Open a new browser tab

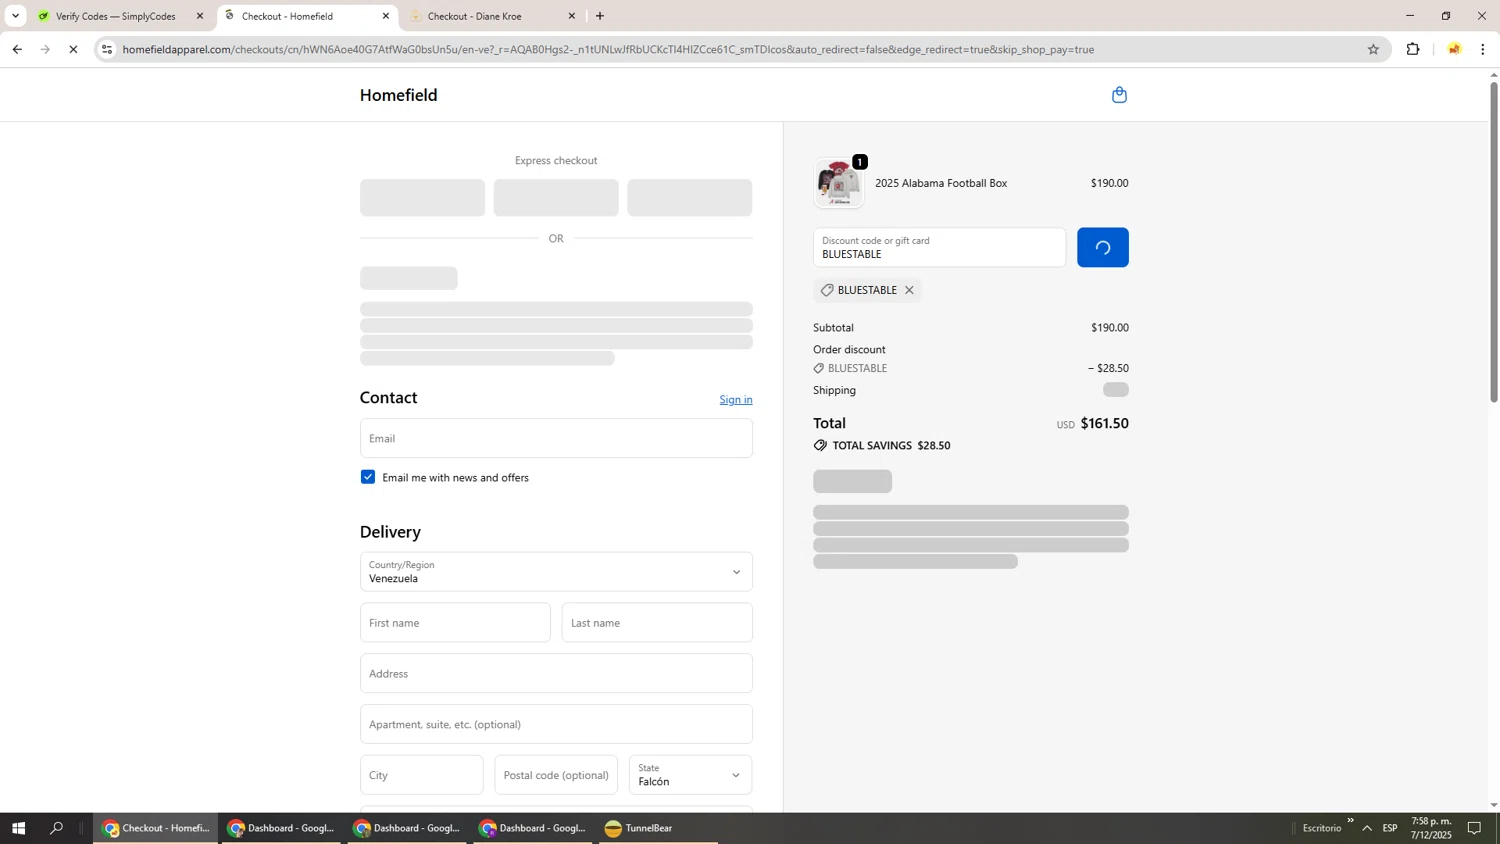[x=600, y=16]
